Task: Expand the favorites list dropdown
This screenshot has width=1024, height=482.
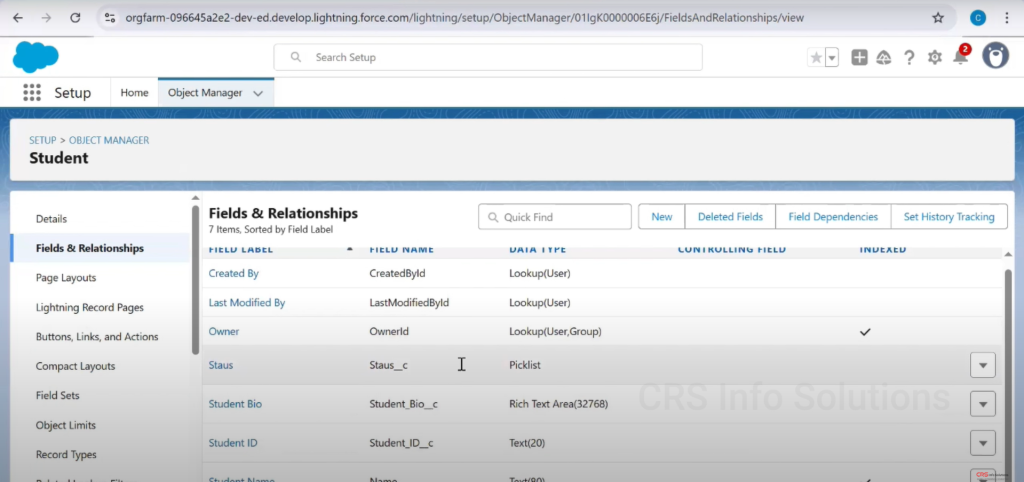Action: point(832,57)
